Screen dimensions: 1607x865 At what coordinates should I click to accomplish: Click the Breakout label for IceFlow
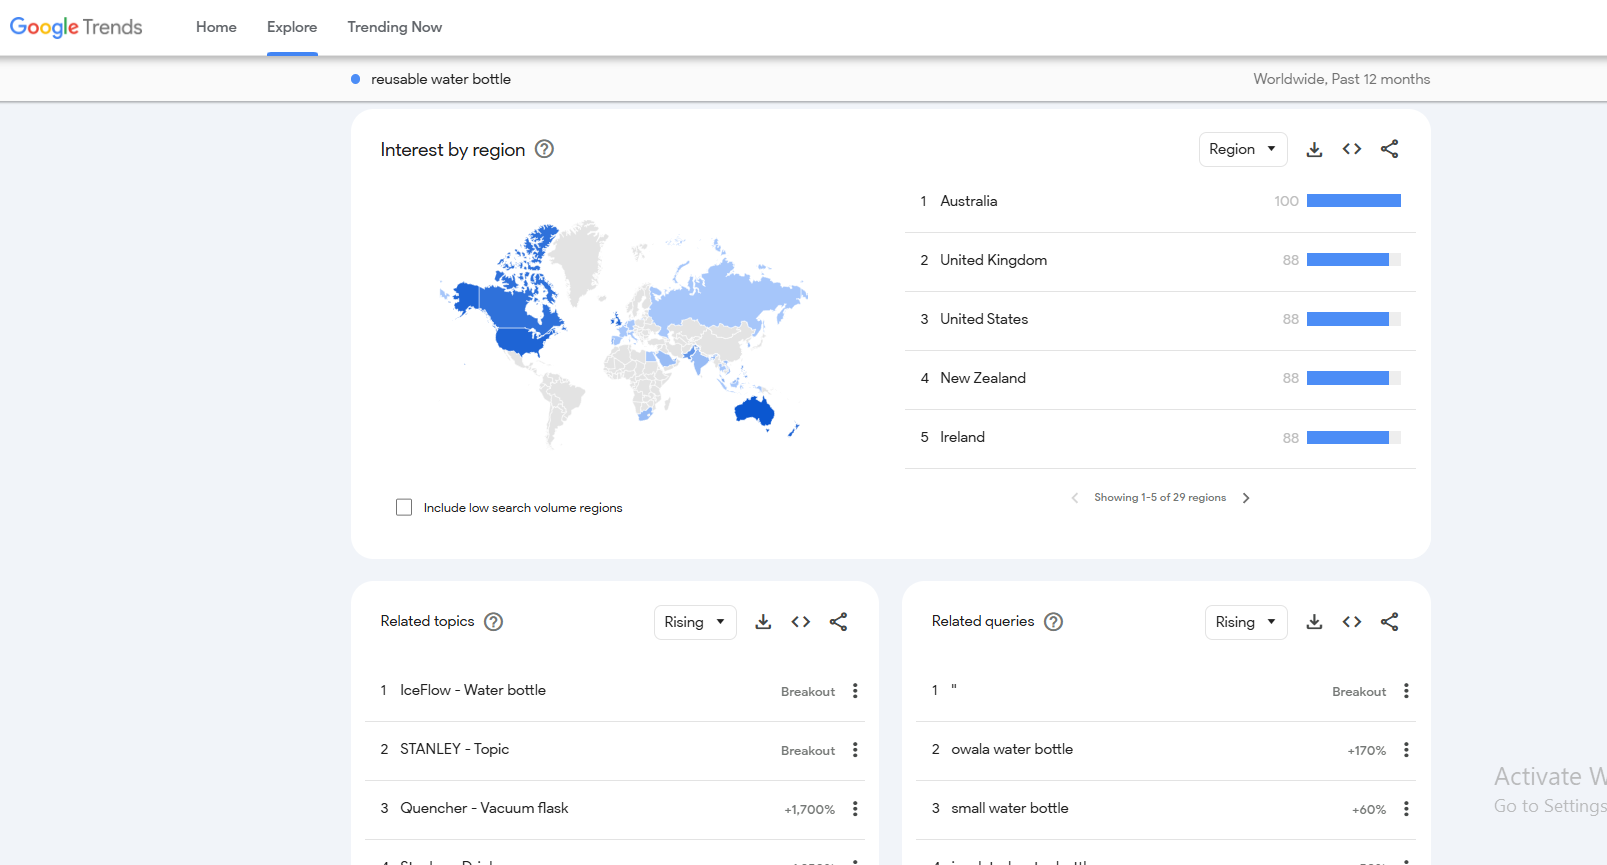(808, 692)
